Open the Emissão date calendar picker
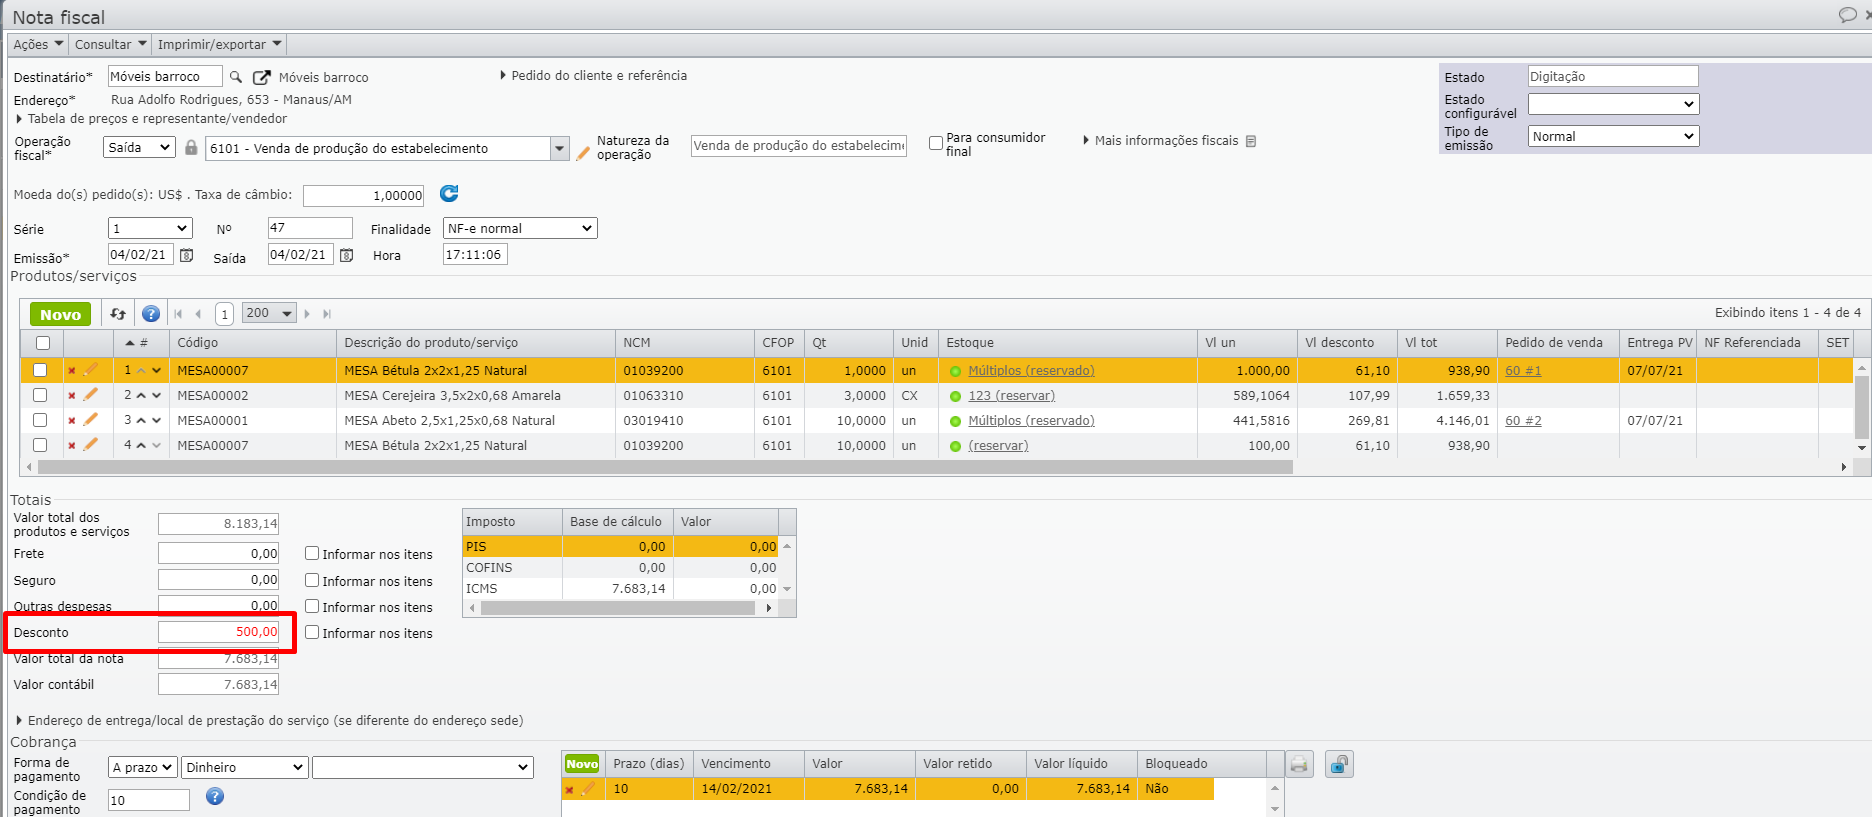1872x817 pixels. (x=186, y=255)
